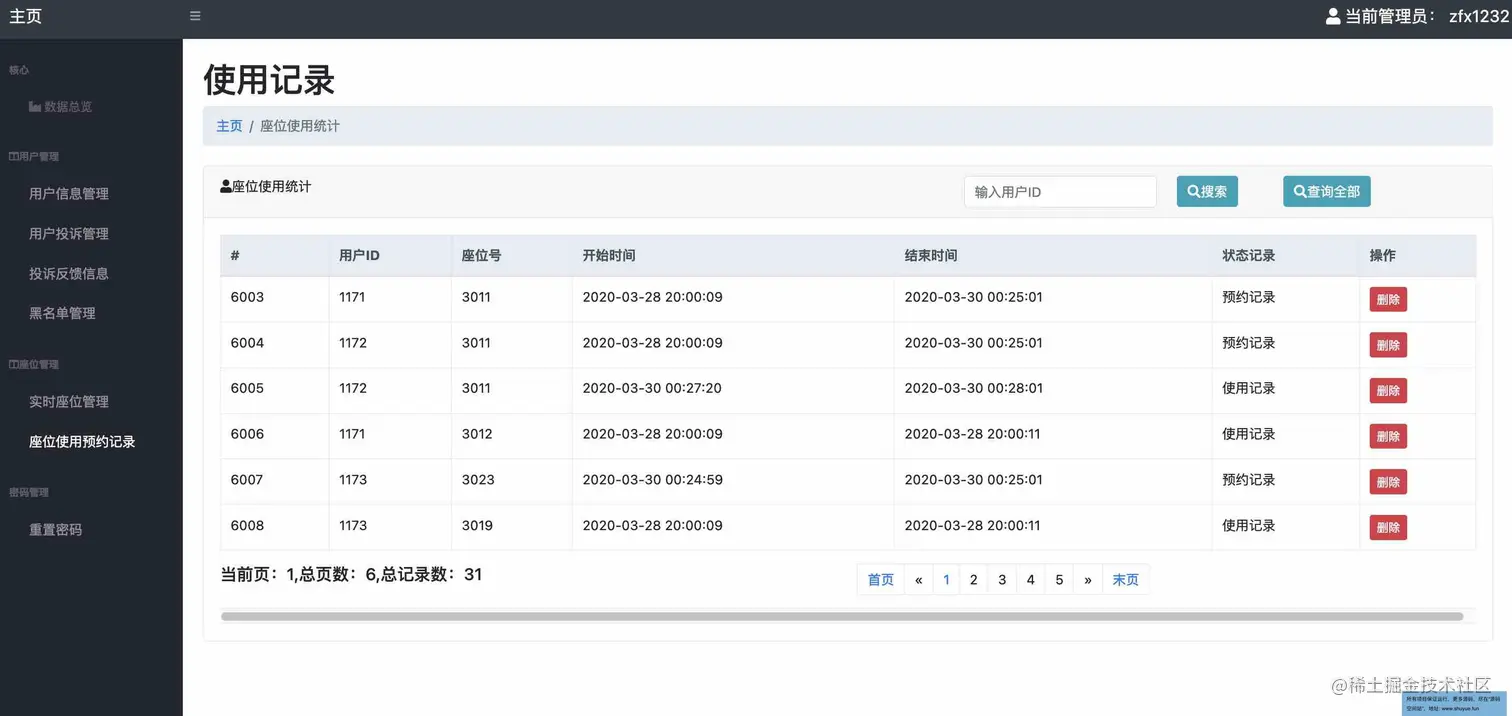Click the » next page arrow
The width and height of the screenshot is (1512, 716).
click(1087, 580)
